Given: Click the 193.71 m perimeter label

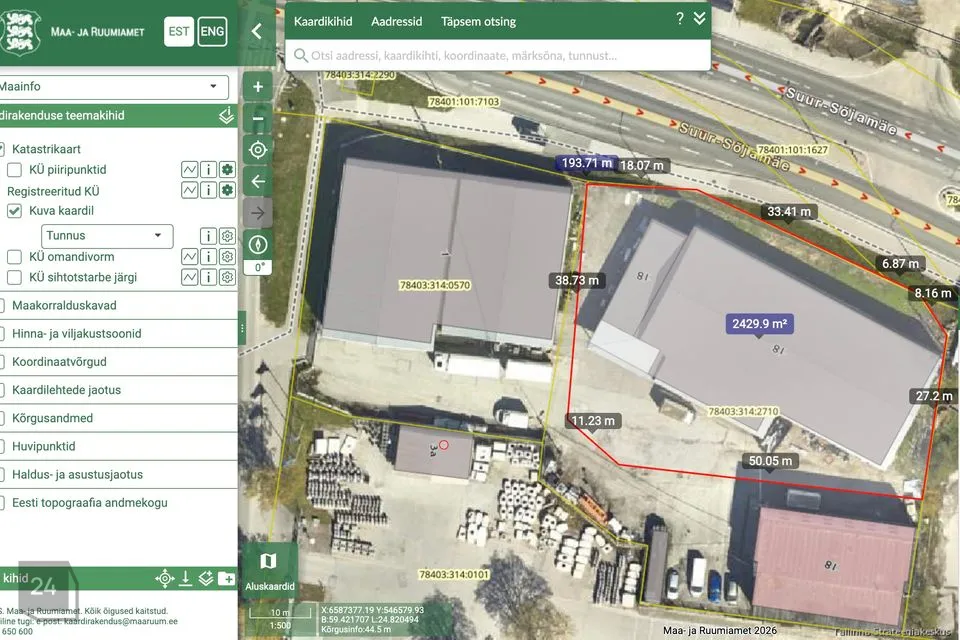Looking at the screenshot, I should point(587,163).
